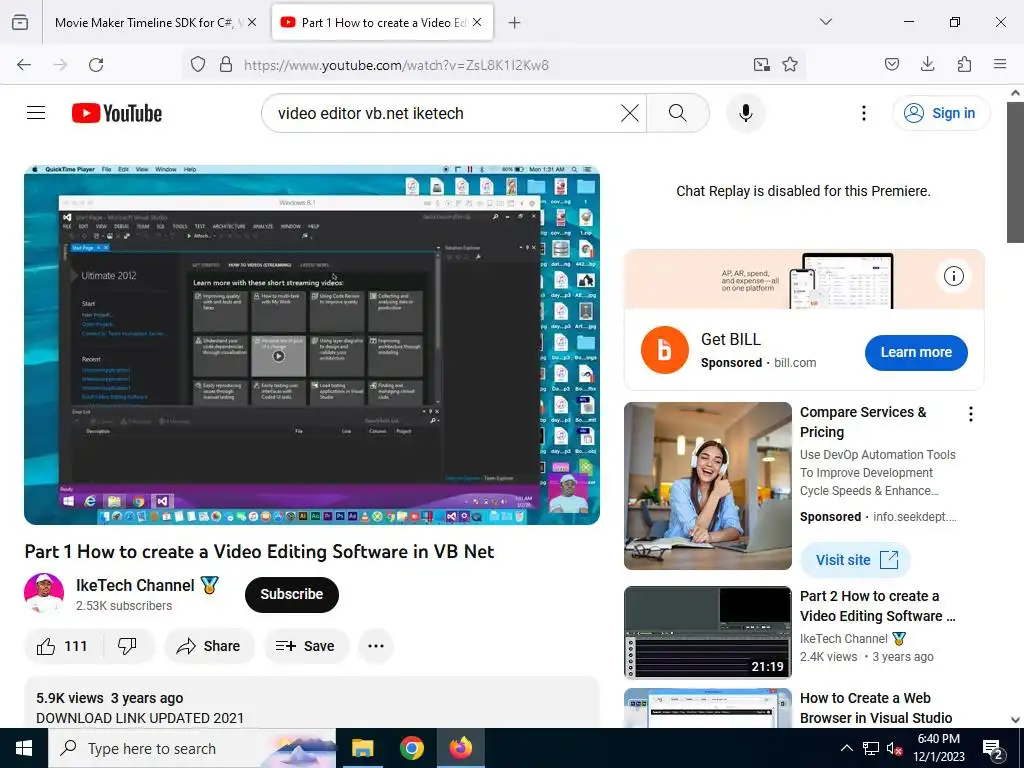Open picture-in-picture icon in address bar
The image size is (1024, 768).
coord(761,64)
